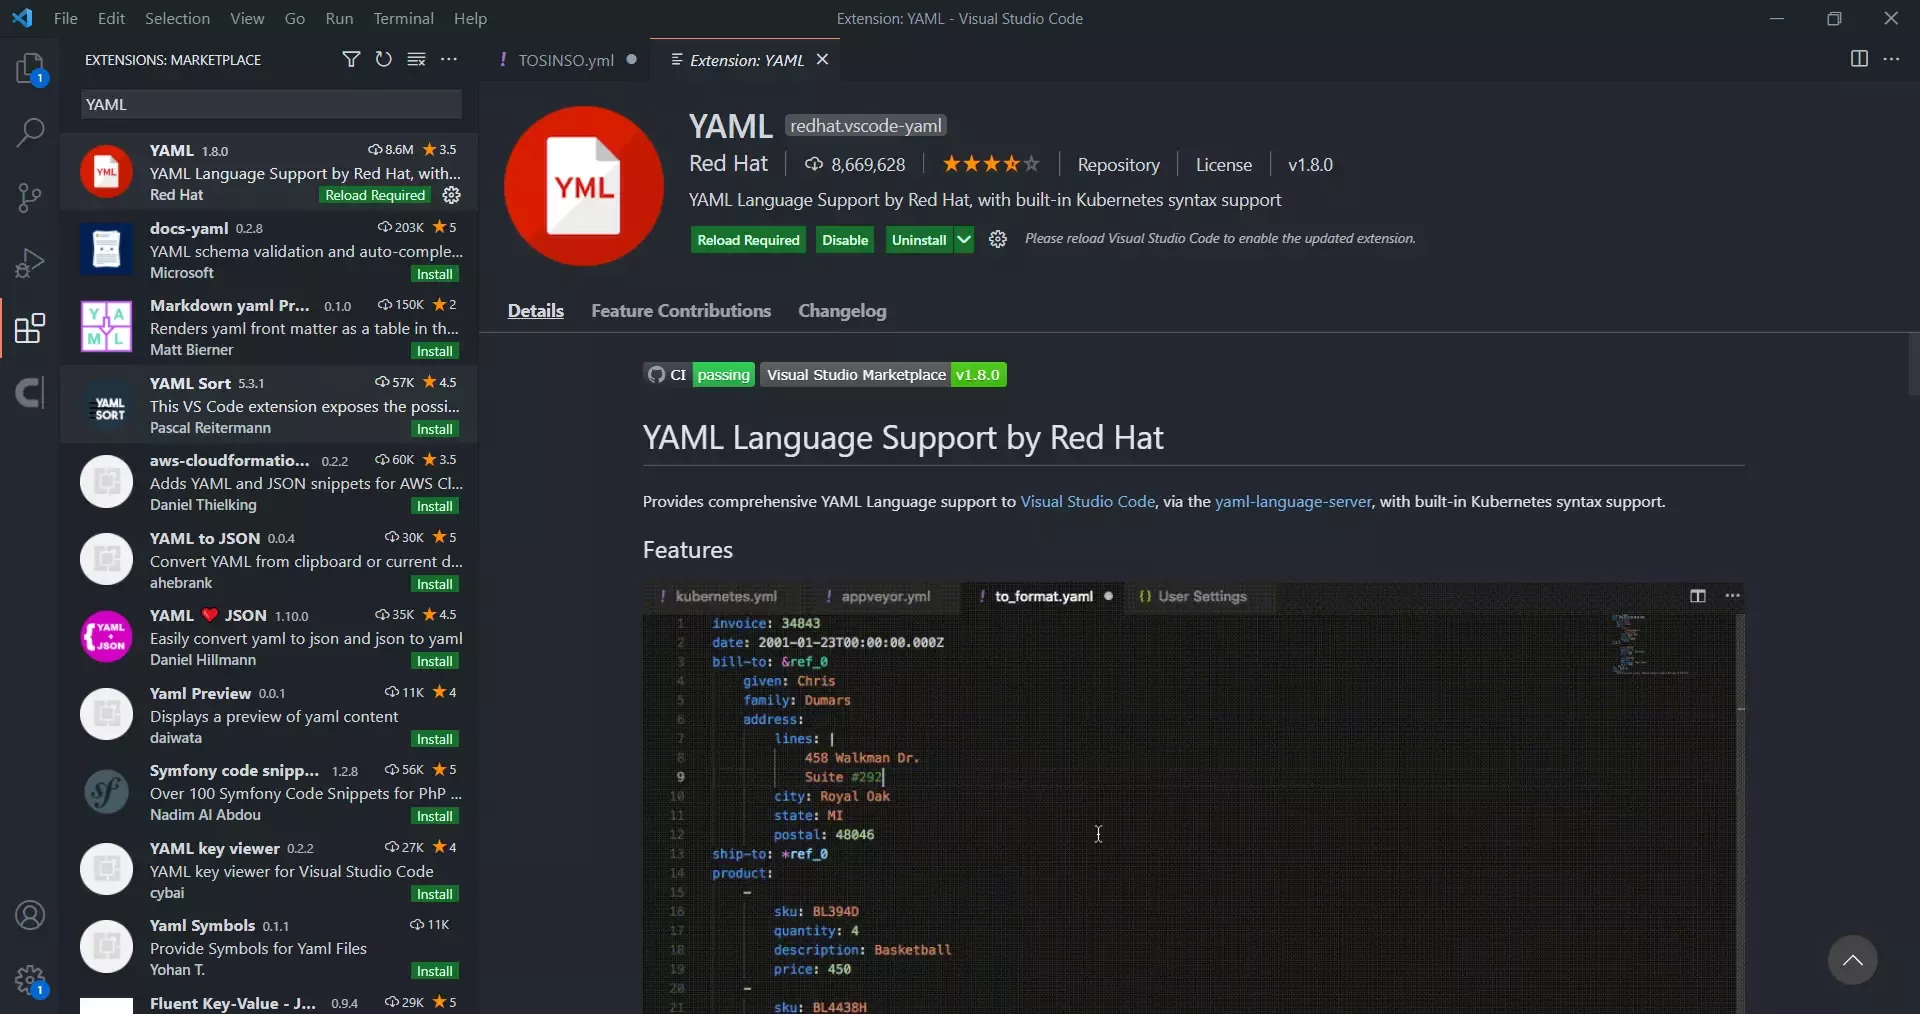Open the Terminal menu

(x=403, y=18)
